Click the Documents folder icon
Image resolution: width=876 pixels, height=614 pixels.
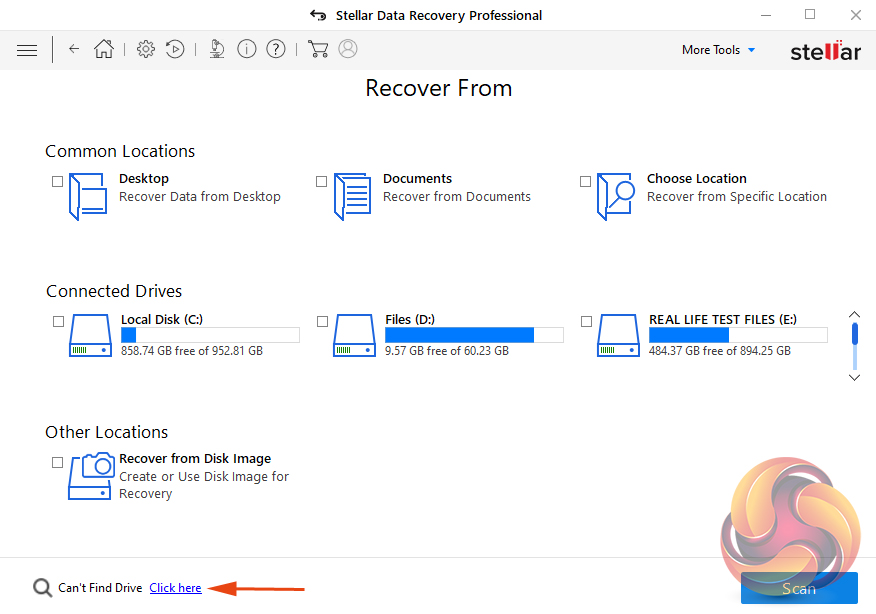click(353, 197)
